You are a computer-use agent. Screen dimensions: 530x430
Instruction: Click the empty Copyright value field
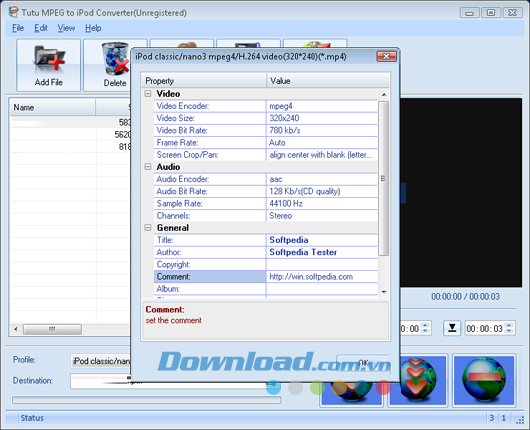[x=322, y=264]
